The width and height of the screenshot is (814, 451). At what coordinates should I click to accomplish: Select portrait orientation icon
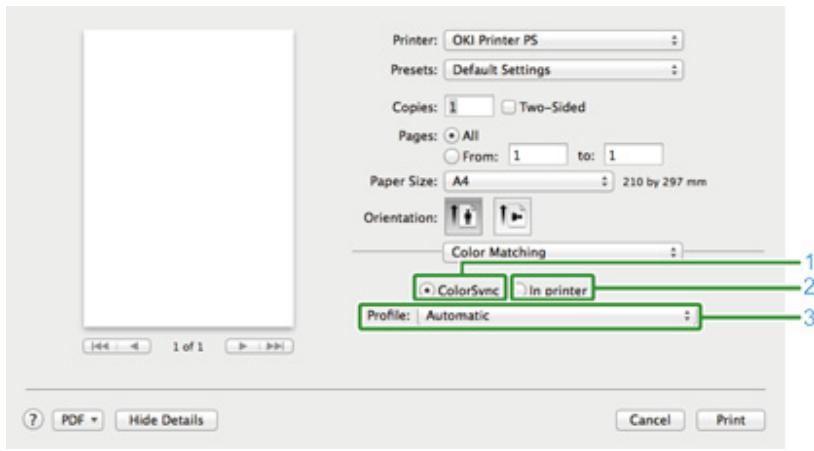point(464,217)
